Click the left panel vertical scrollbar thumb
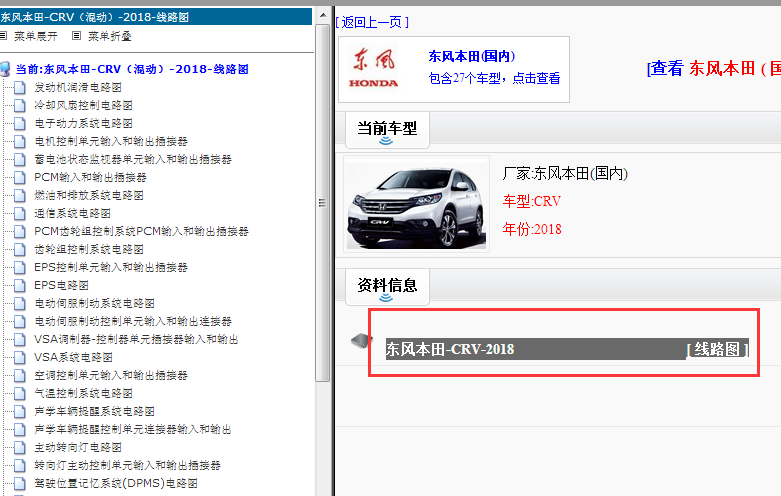 coord(323,202)
